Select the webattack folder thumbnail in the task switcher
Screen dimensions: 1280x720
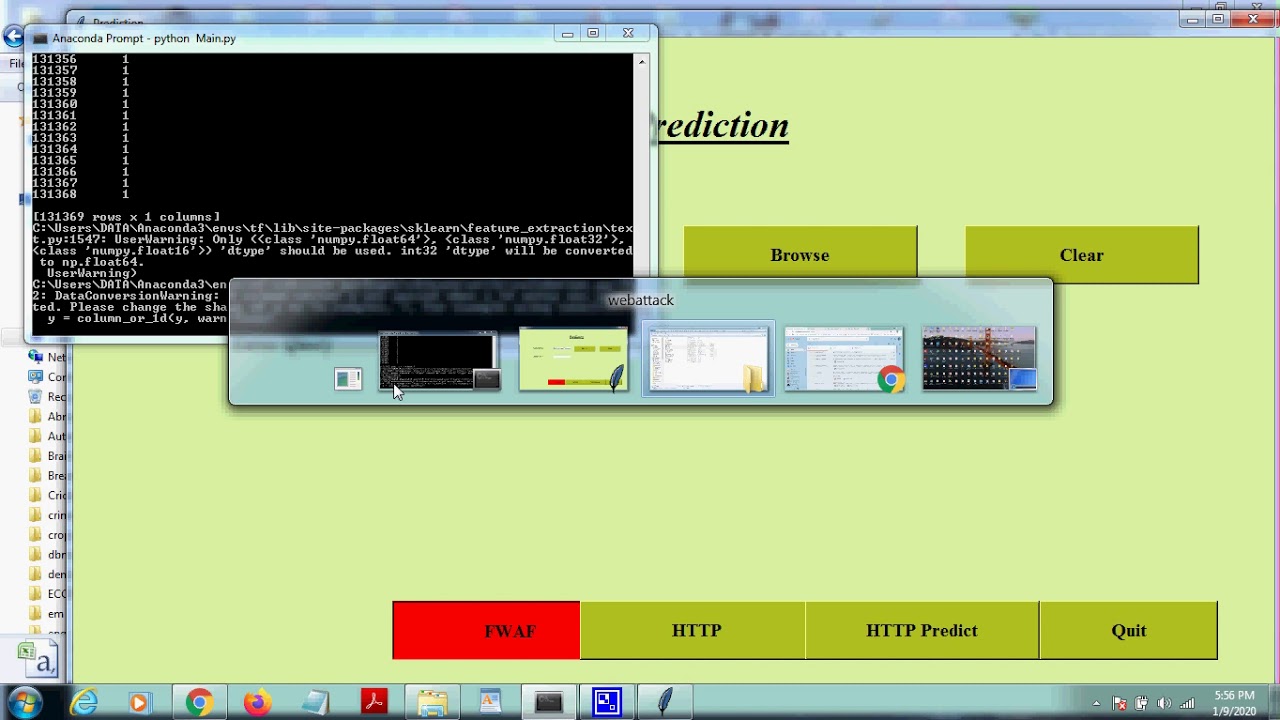pyautogui.click(x=708, y=358)
